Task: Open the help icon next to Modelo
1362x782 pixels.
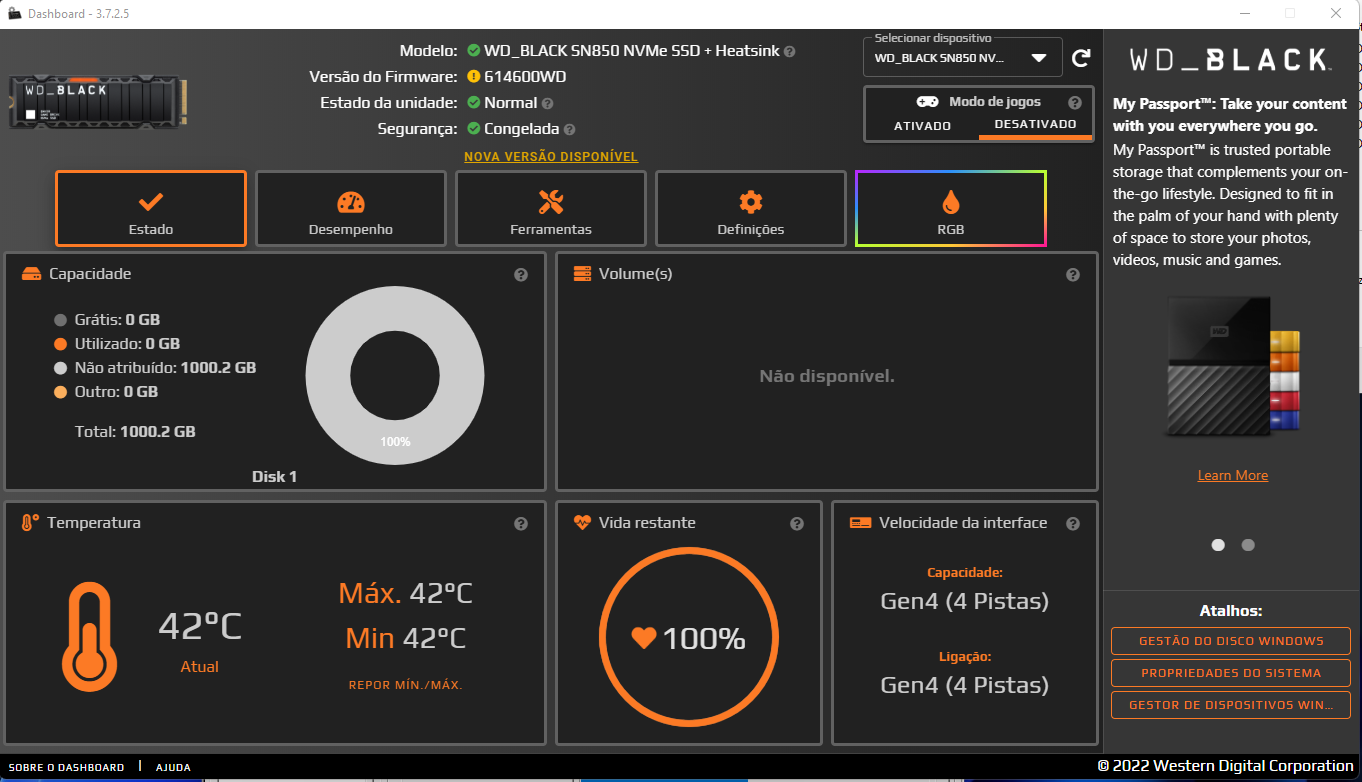Action: [x=789, y=50]
